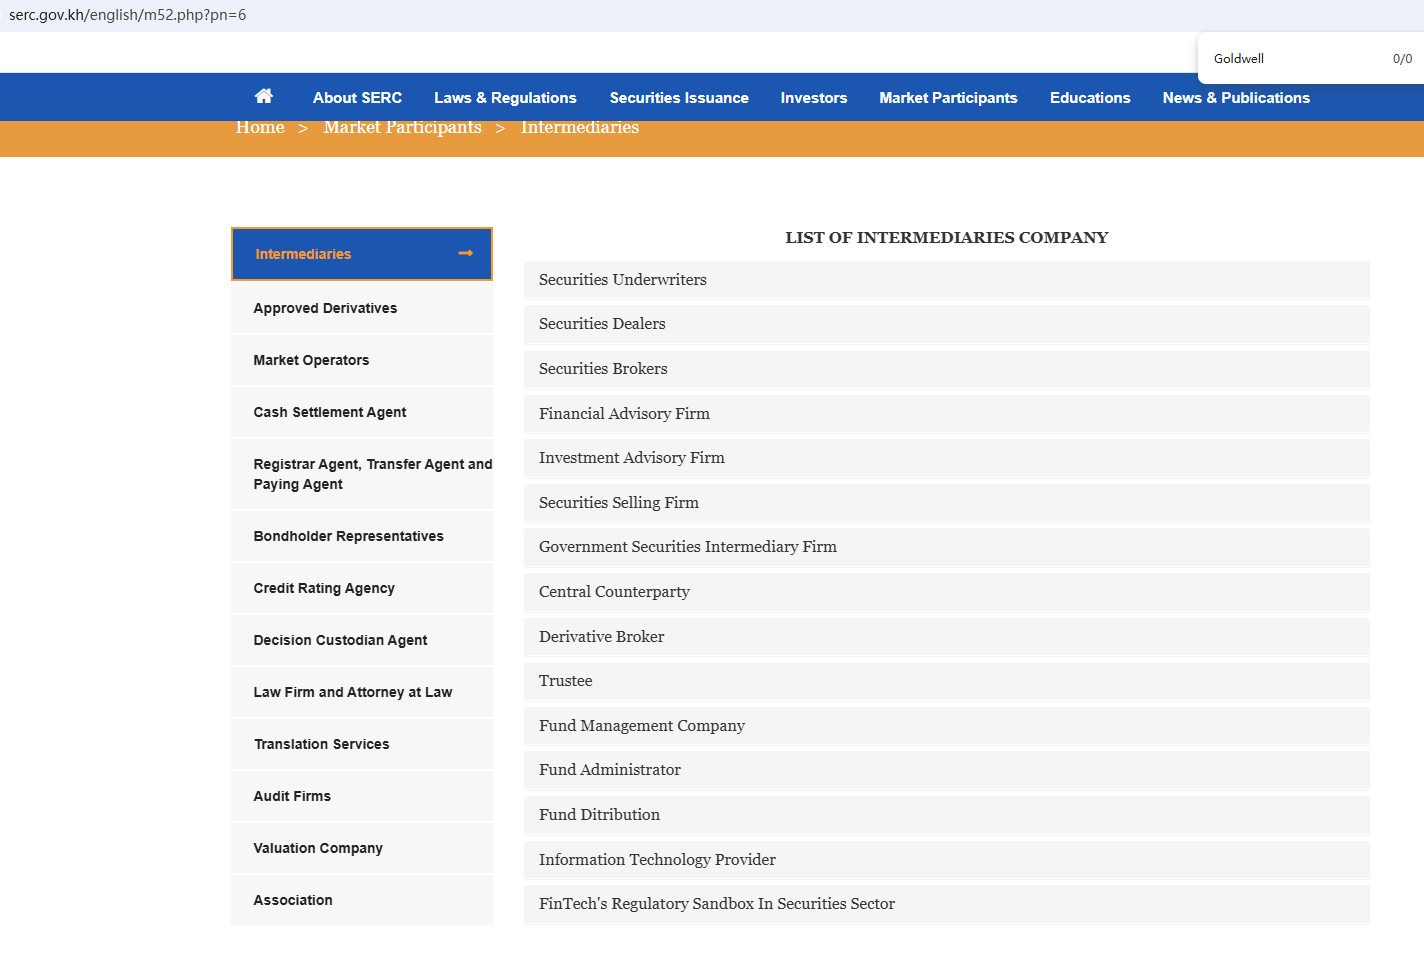Open the Securities Issuance menu
Screen dimensions: 1424x980
click(679, 98)
